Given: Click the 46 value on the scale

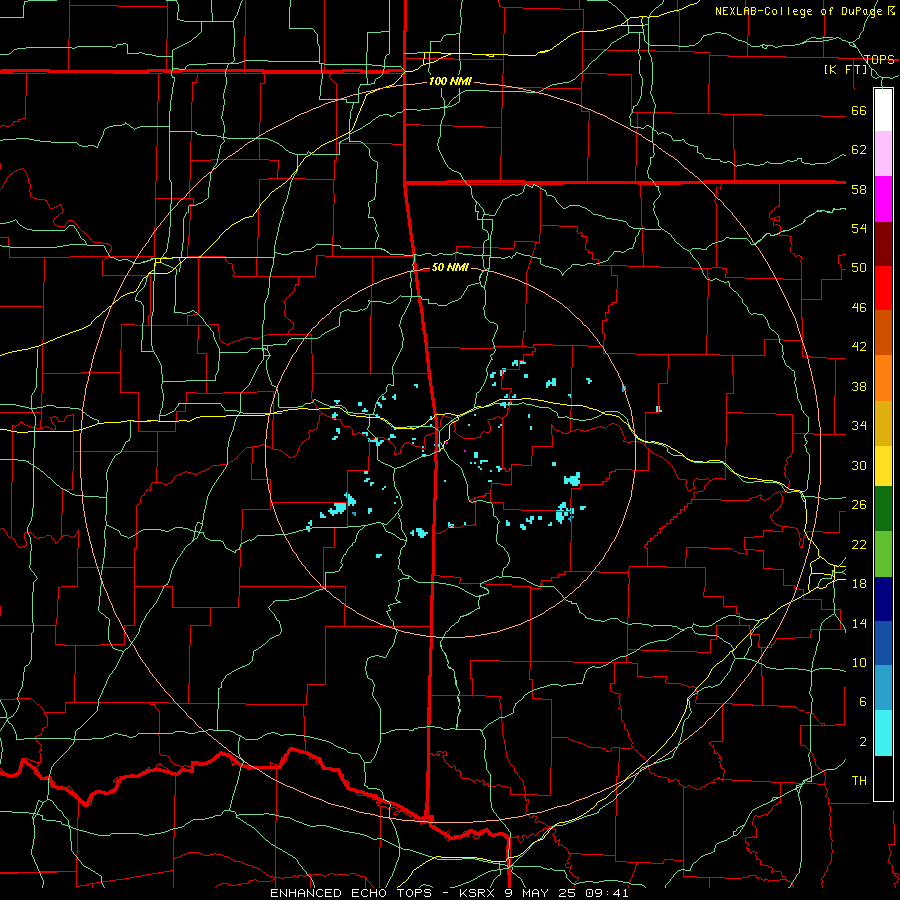Looking at the screenshot, I should click(x=859, y=308).
